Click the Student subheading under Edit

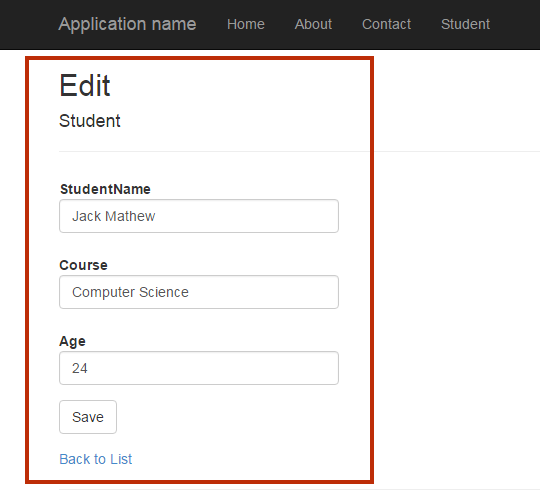[90, 121]
